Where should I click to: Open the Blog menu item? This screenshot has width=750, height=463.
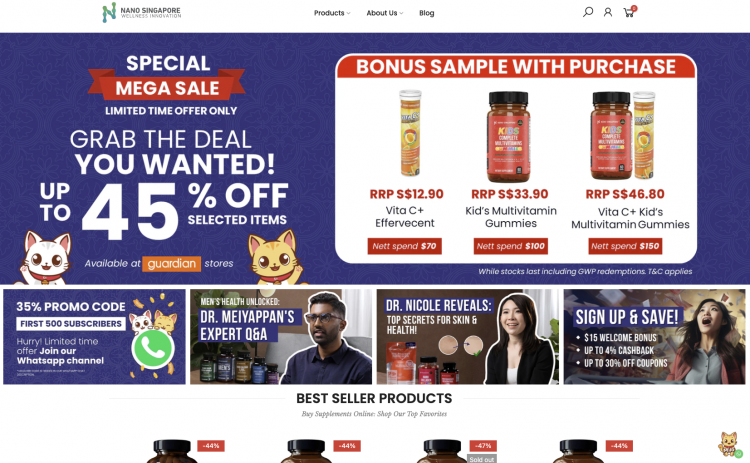tap(427, 13)
